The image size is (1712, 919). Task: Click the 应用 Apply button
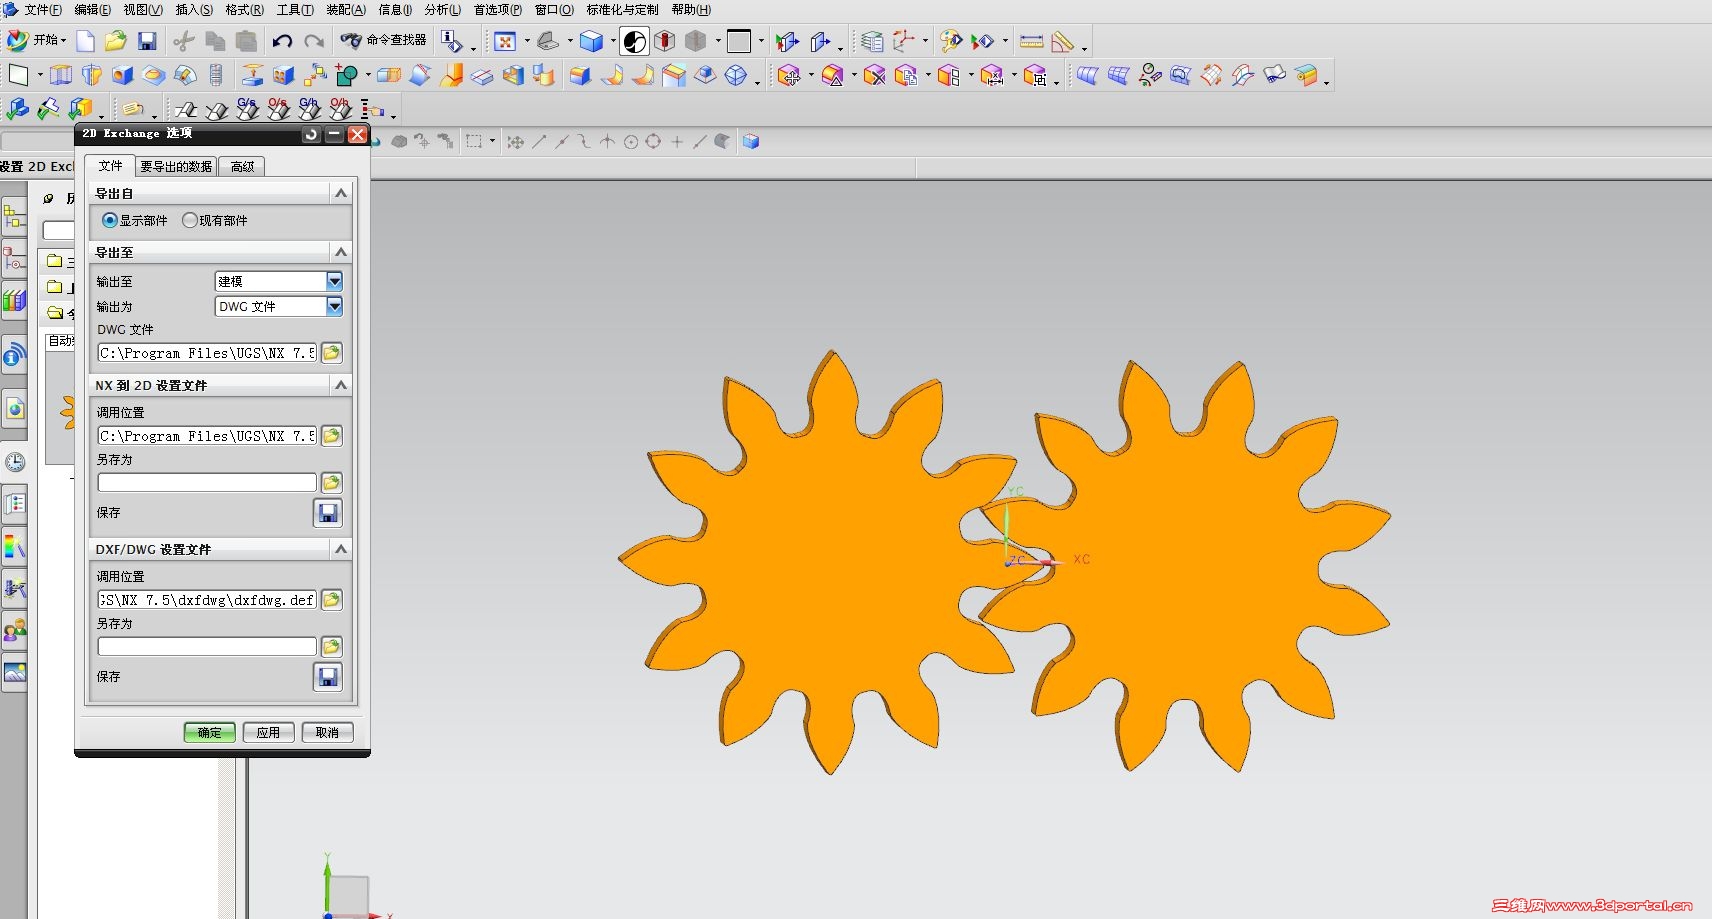click(268, 732)
